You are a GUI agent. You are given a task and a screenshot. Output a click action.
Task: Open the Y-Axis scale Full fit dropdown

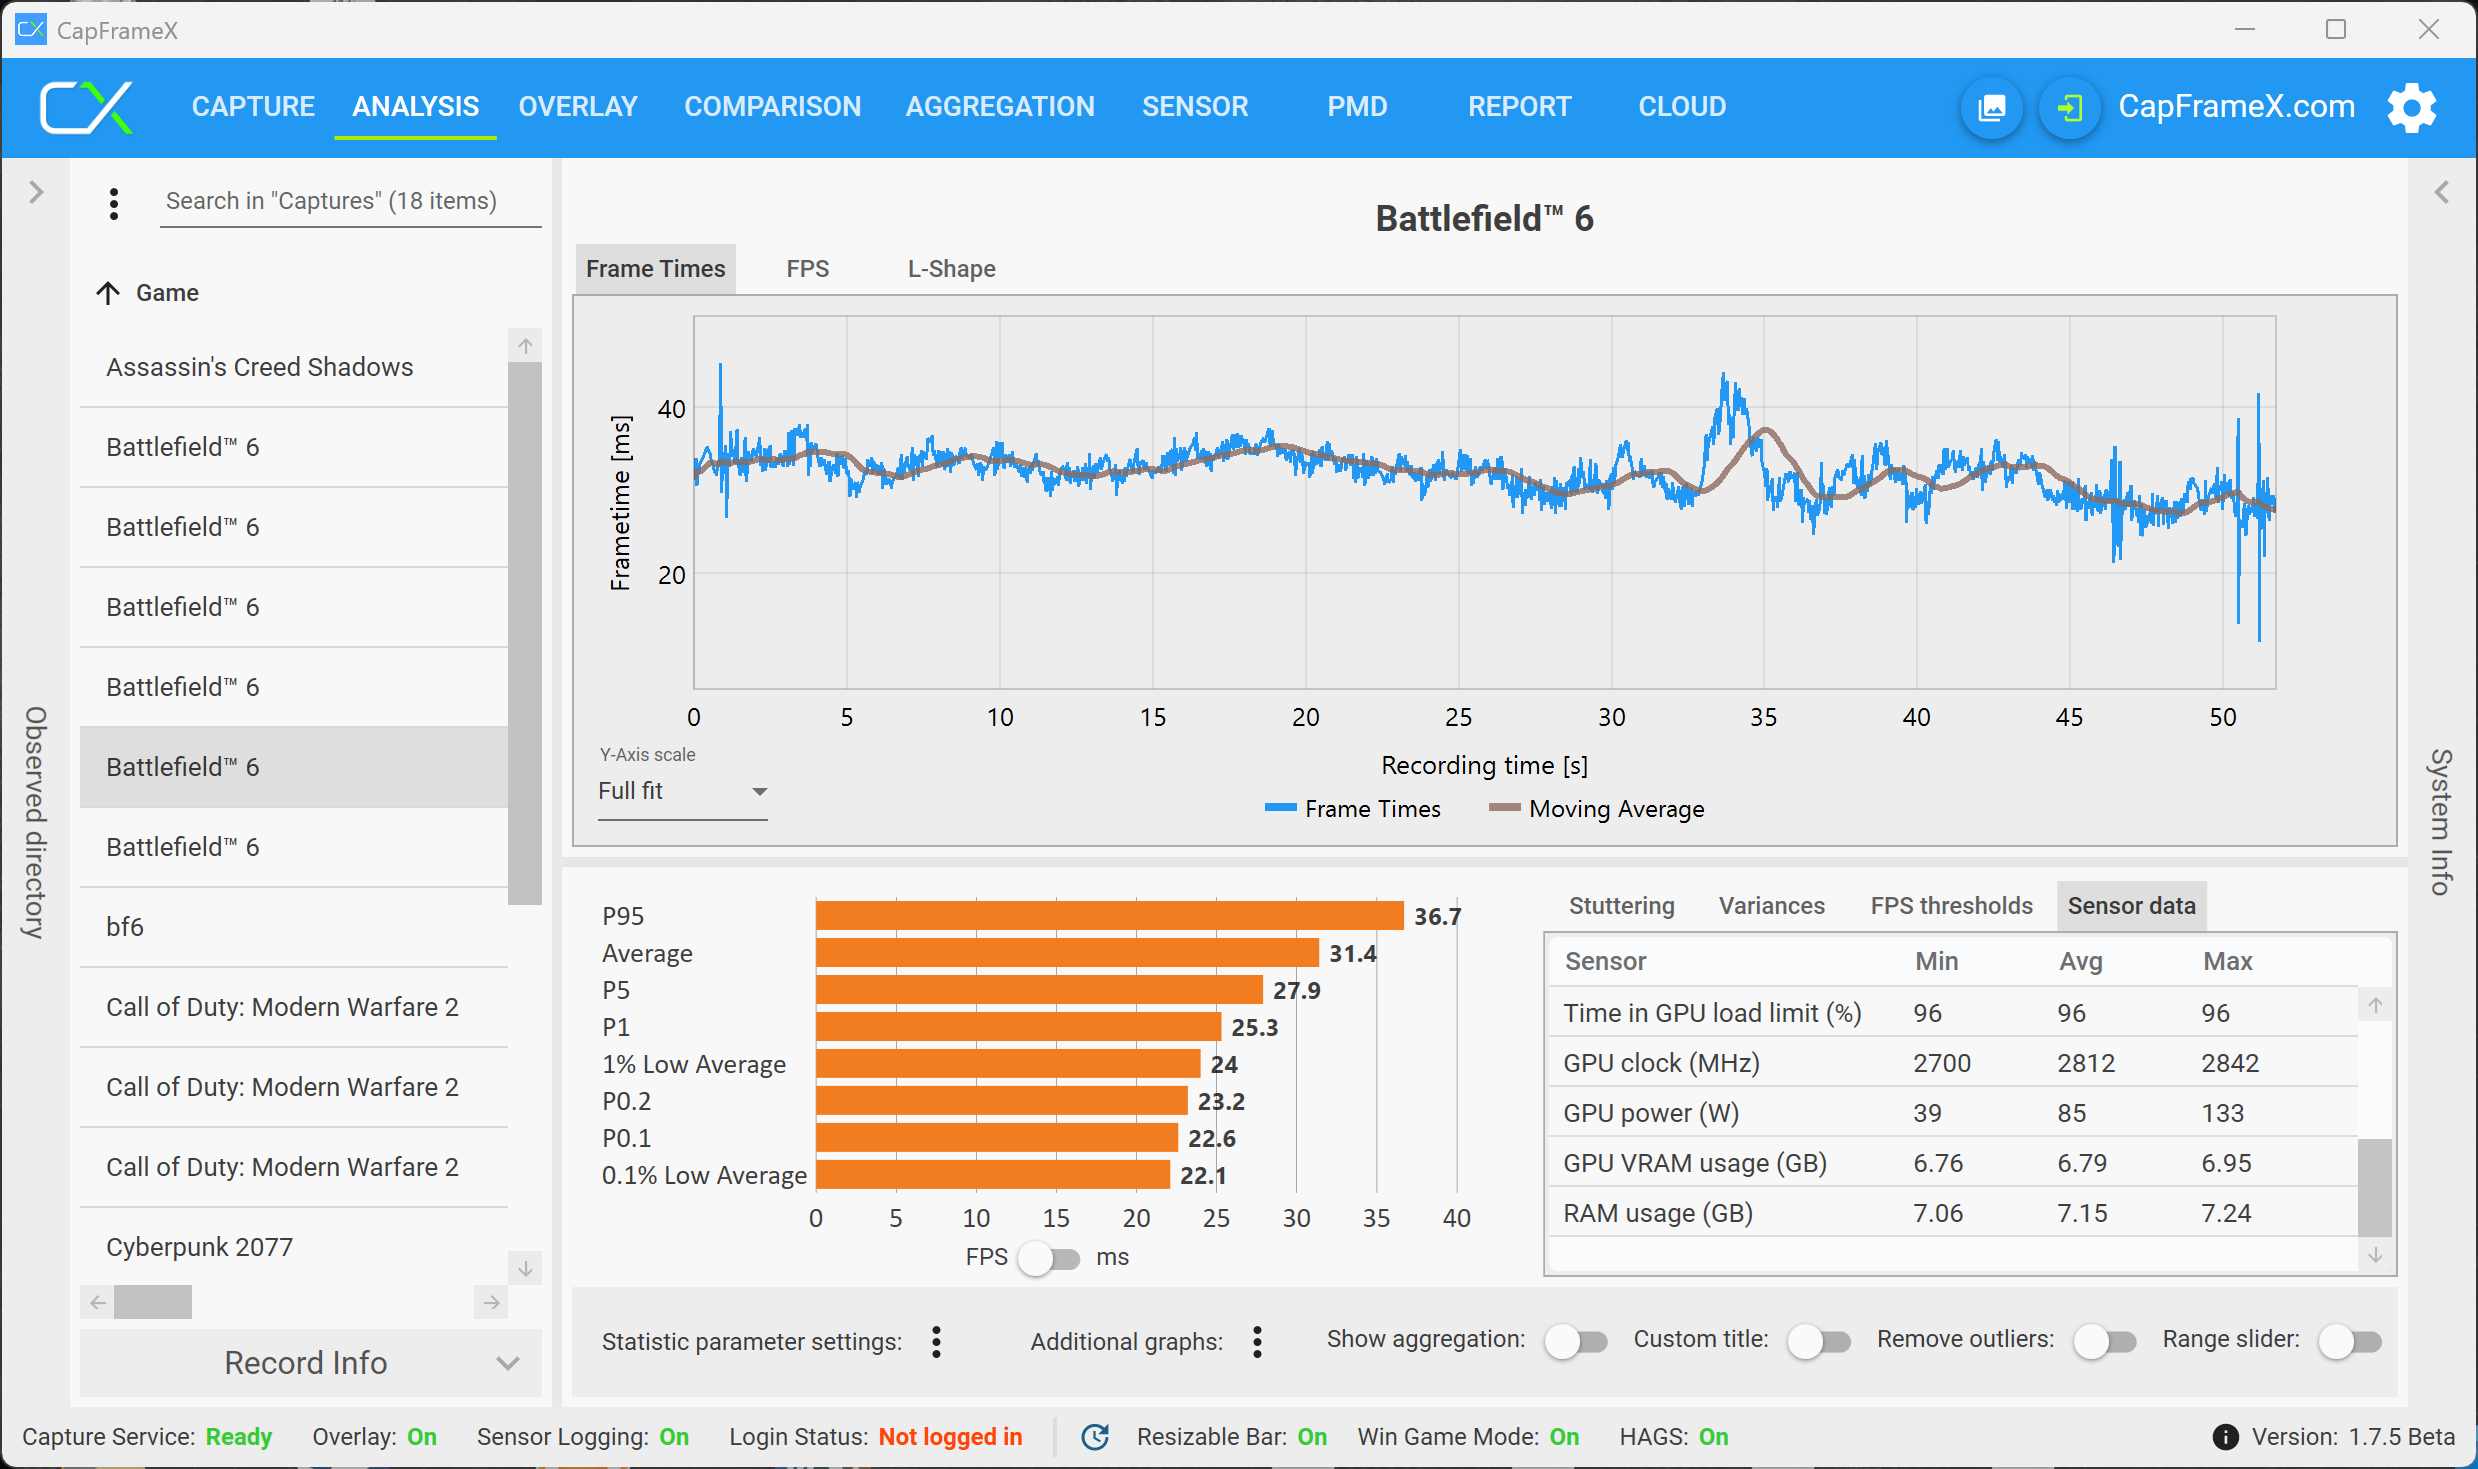point(682,791)
